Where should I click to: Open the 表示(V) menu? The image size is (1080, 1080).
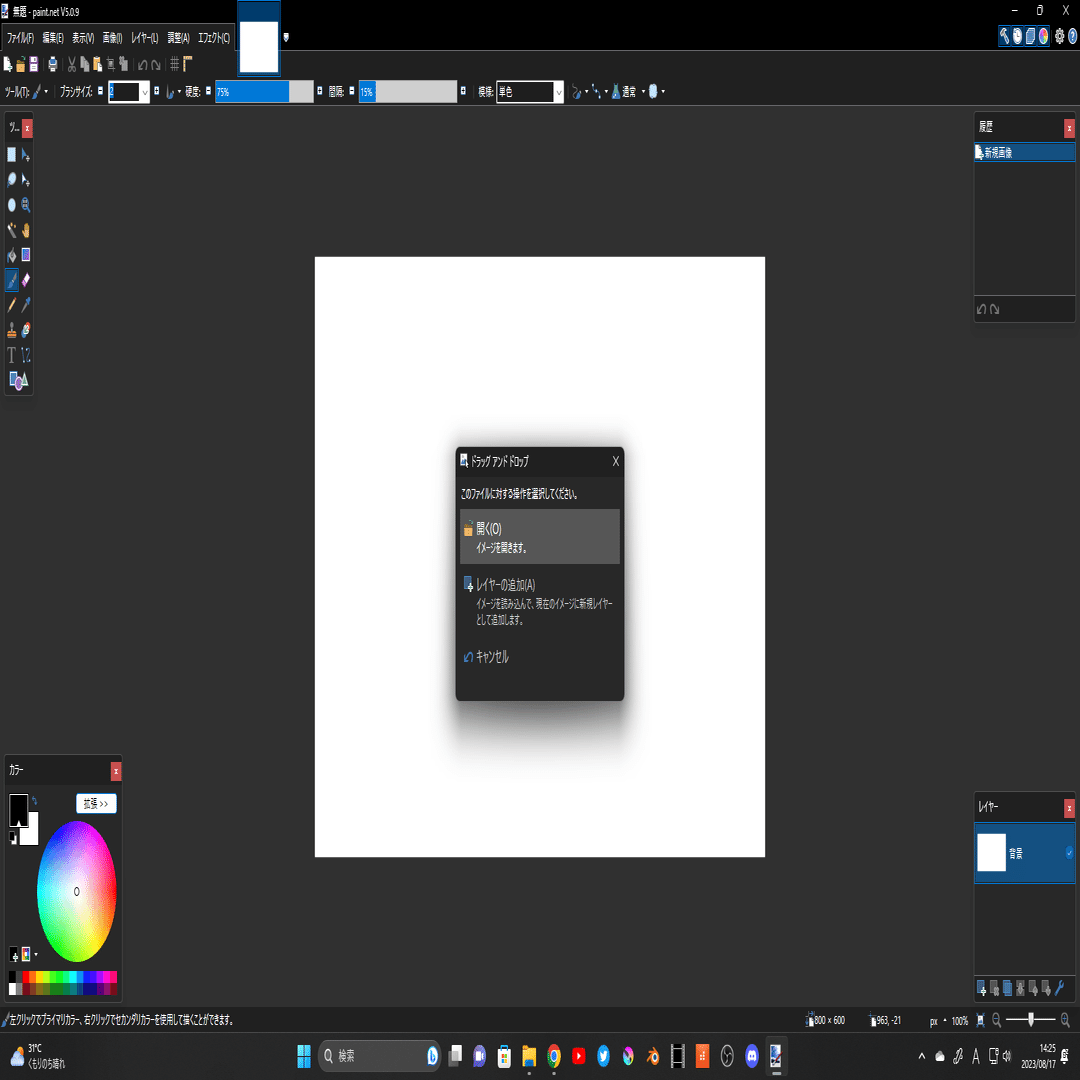[83, 38]
